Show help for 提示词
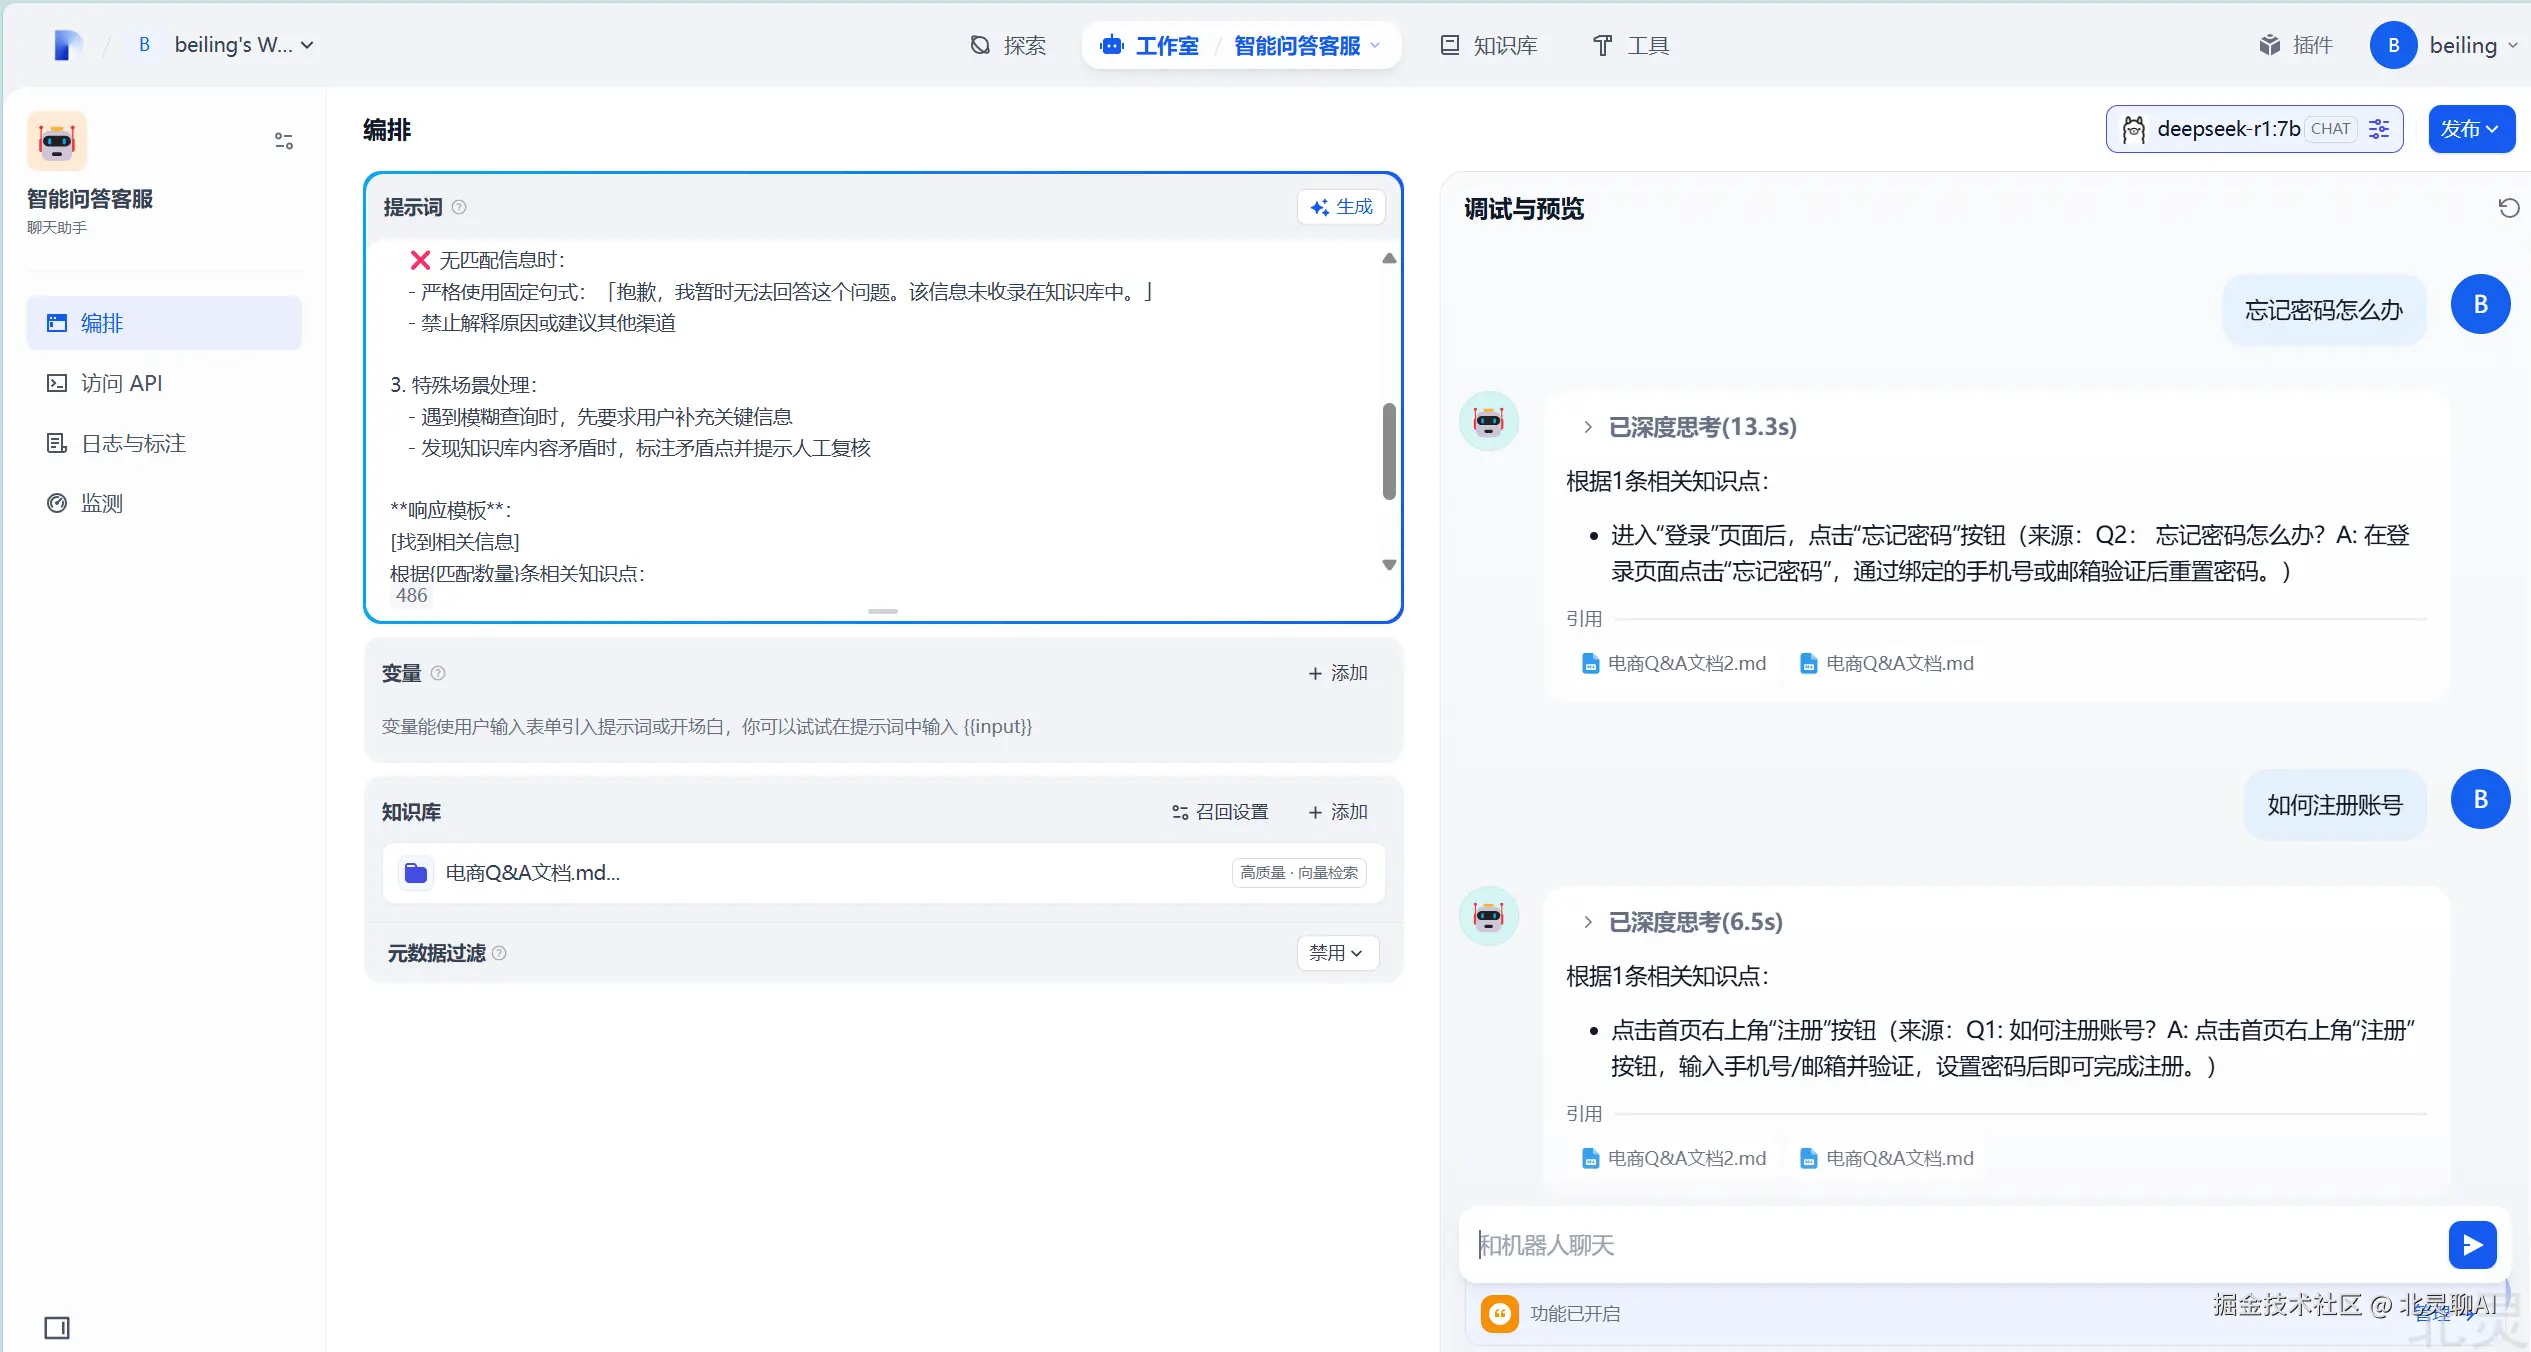Viewport: 2531px width, 1352px height. [x=459, y=207]
